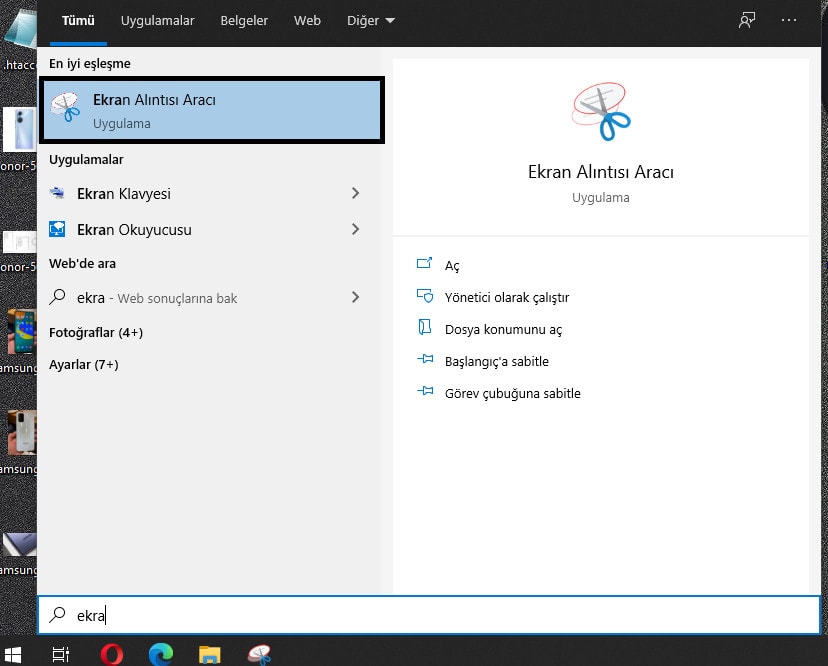Switch to the Belgeler tab
This screenshot has height=666, width=828.
click(x=244, y=20)
